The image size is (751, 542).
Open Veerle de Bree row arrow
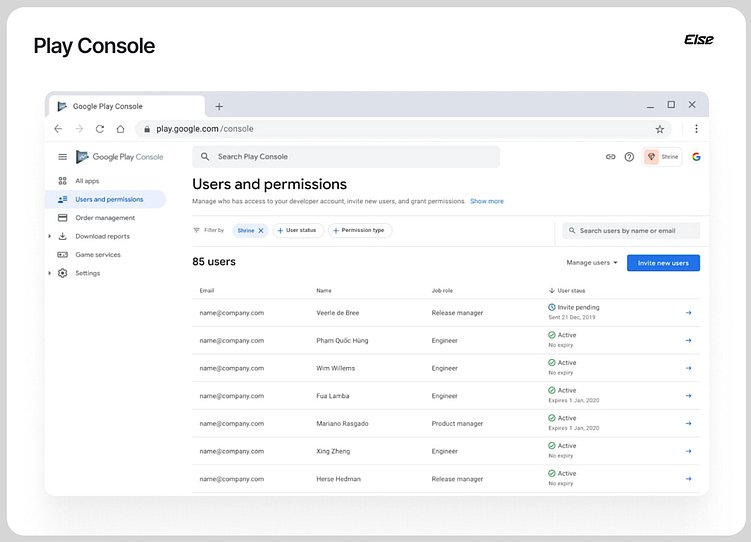pos(688,313)
